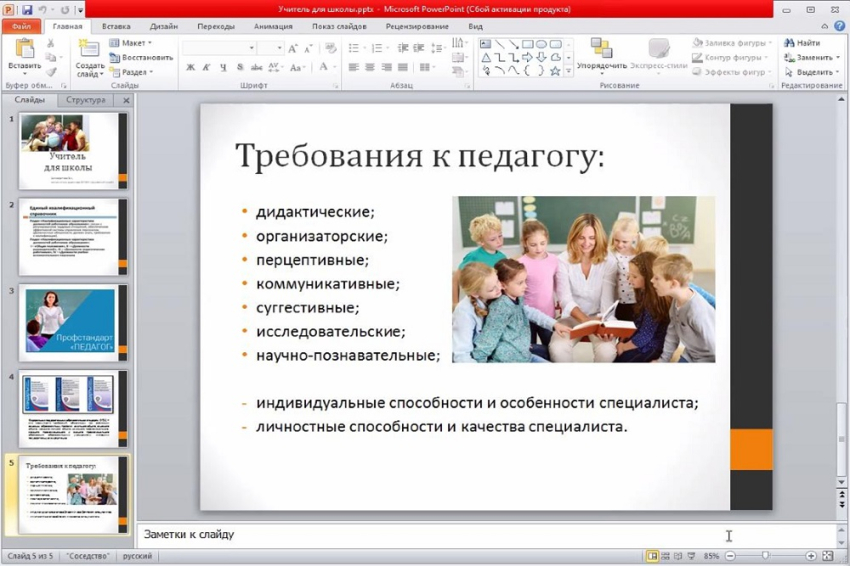The width and height of the screenshot is (850, 566).
Task: Select the Isosceles Triangle shape
Action: pos(486,57)
